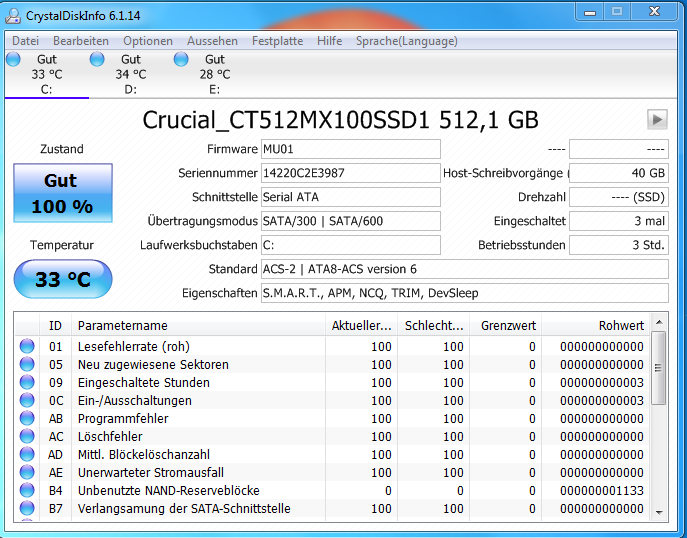Open the Bearbeiten menu

(81, 41)
